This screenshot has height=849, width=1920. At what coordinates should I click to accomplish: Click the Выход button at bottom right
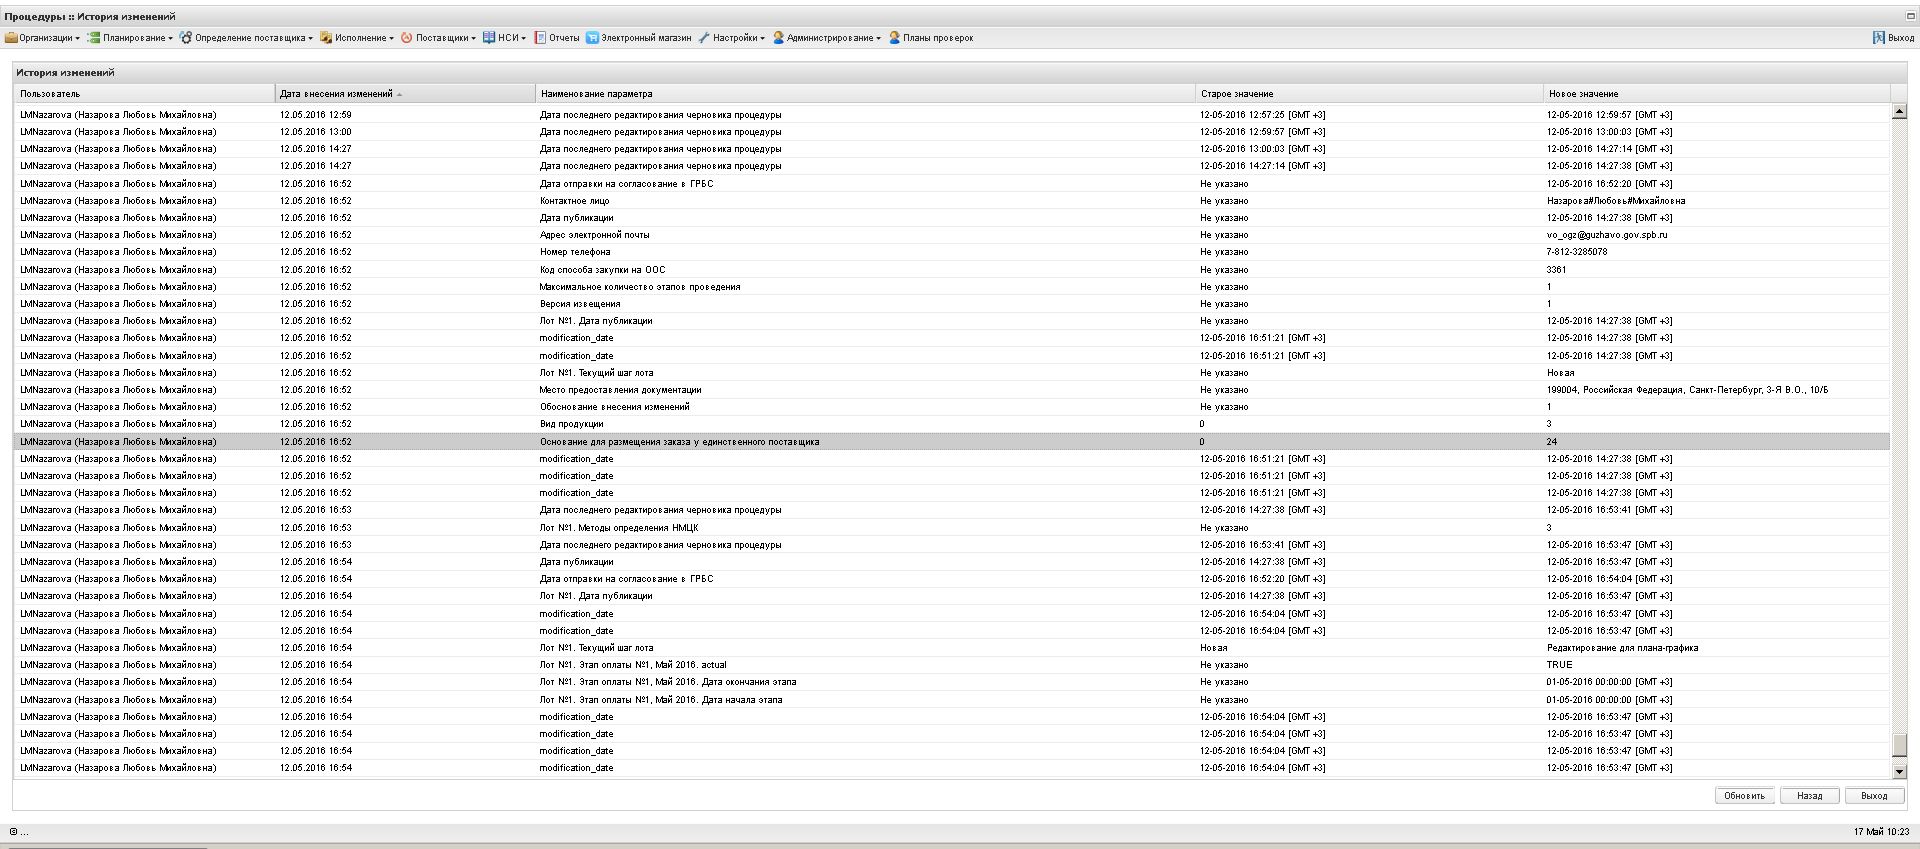coord(1874,796)
